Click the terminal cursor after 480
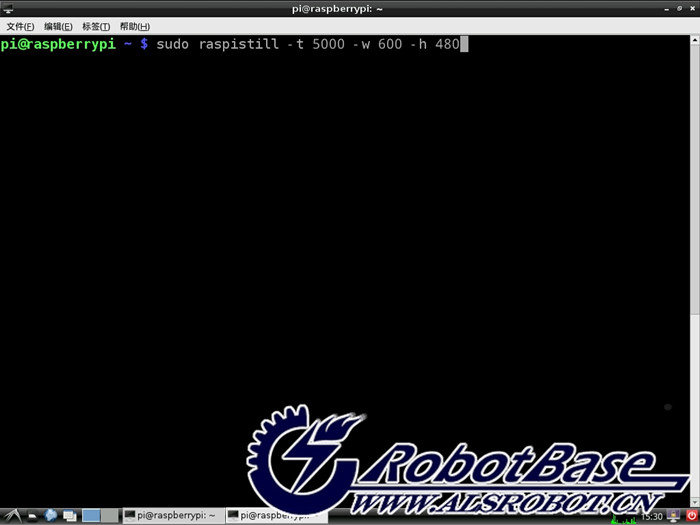Viewport: 700px width, 525px height. coord(464,44)
